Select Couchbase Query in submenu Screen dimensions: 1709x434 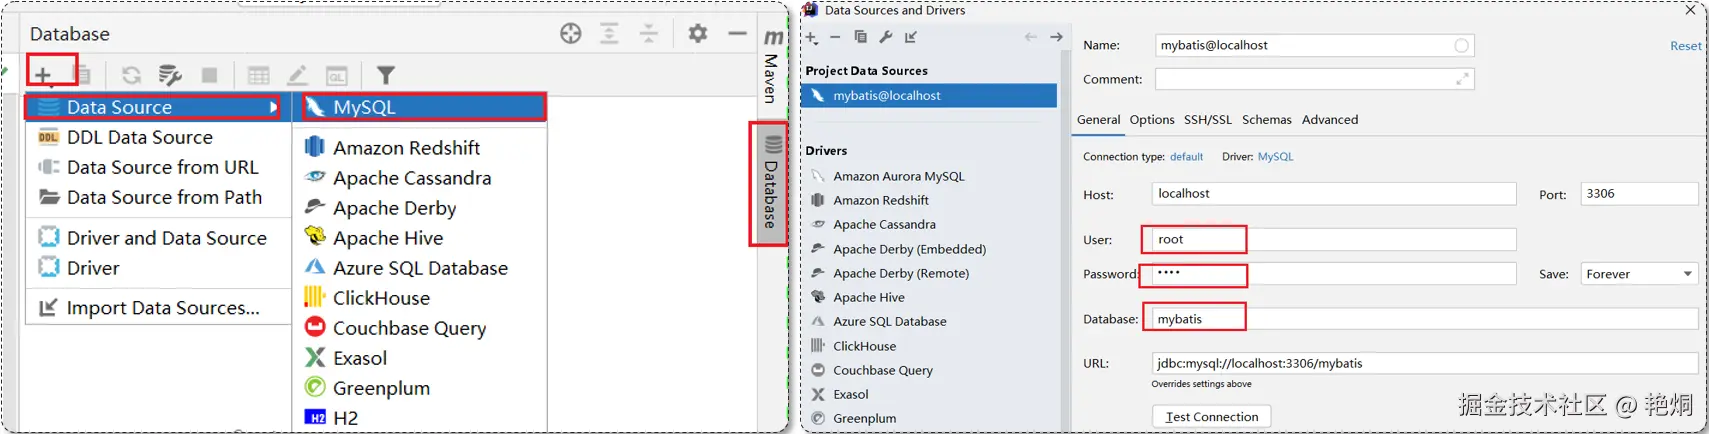pyautogui.click(x=421, y=328)
